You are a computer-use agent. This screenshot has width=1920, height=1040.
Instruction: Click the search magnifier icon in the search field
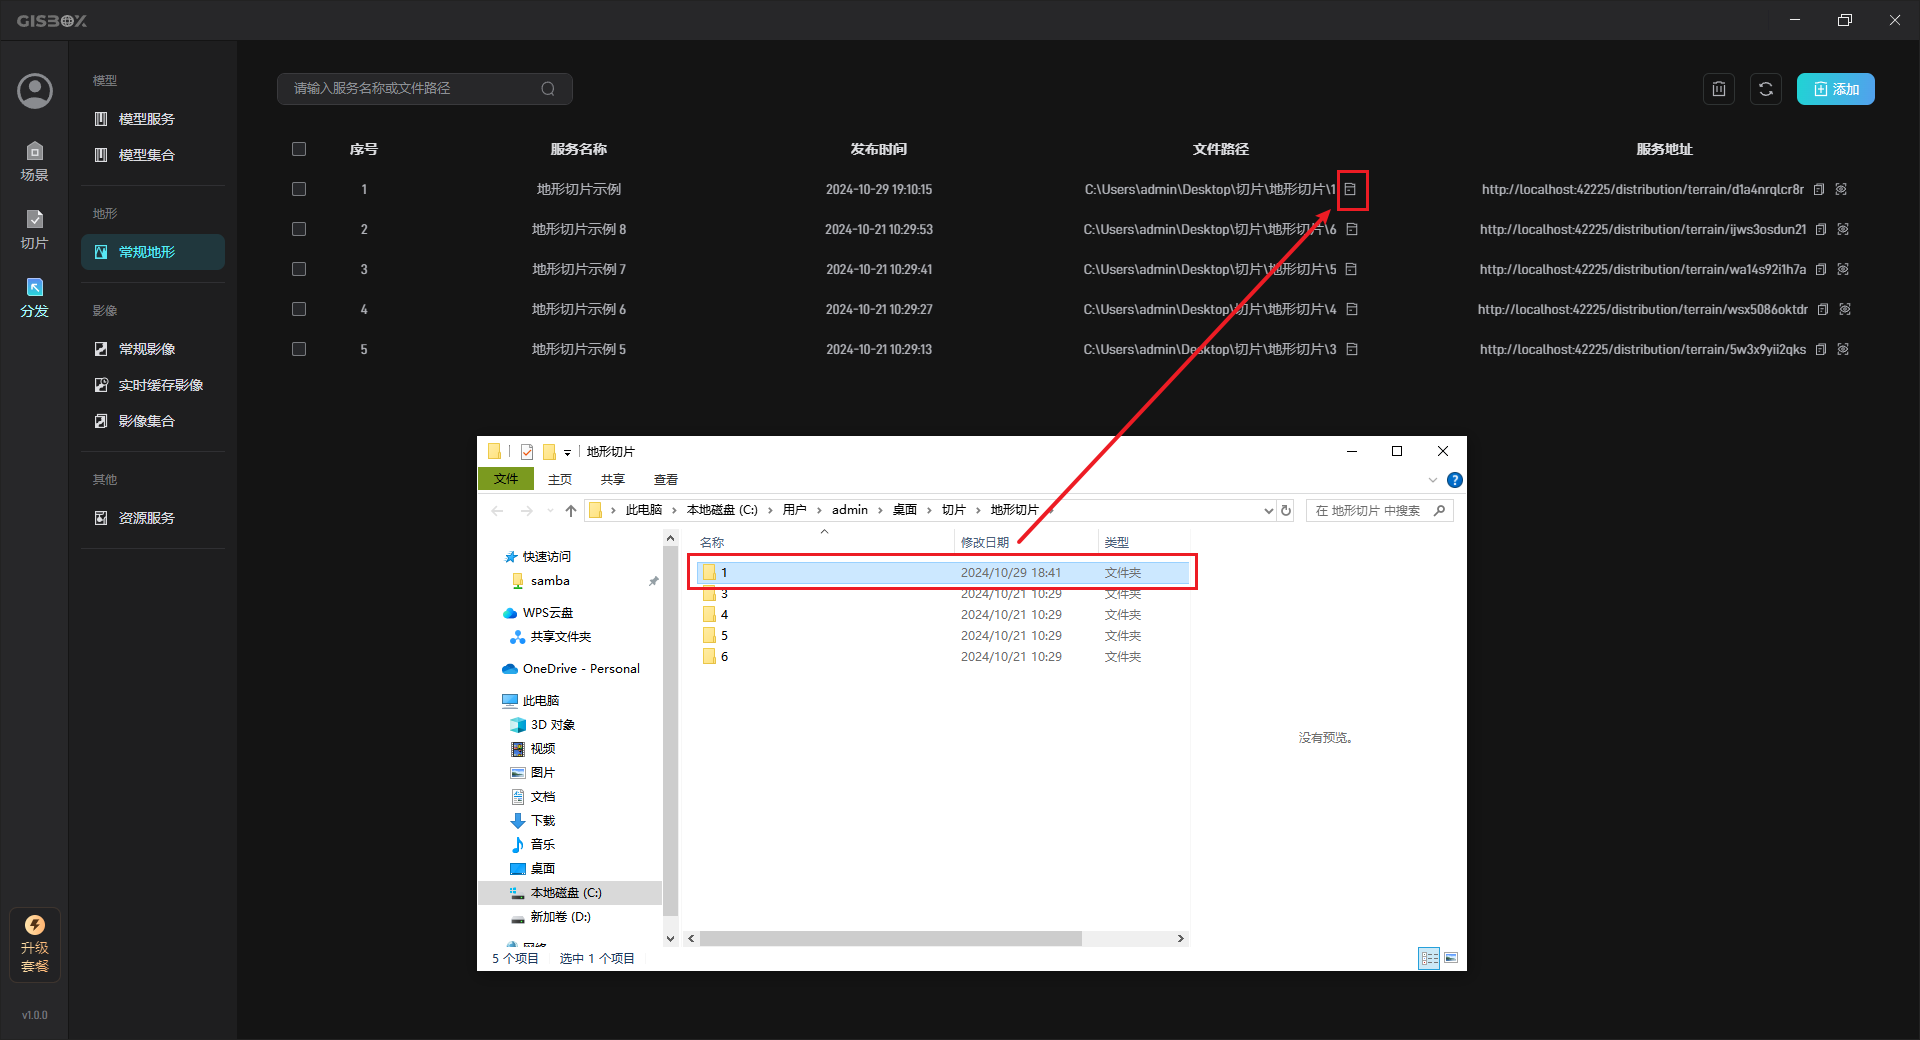(x=548, y=89)
